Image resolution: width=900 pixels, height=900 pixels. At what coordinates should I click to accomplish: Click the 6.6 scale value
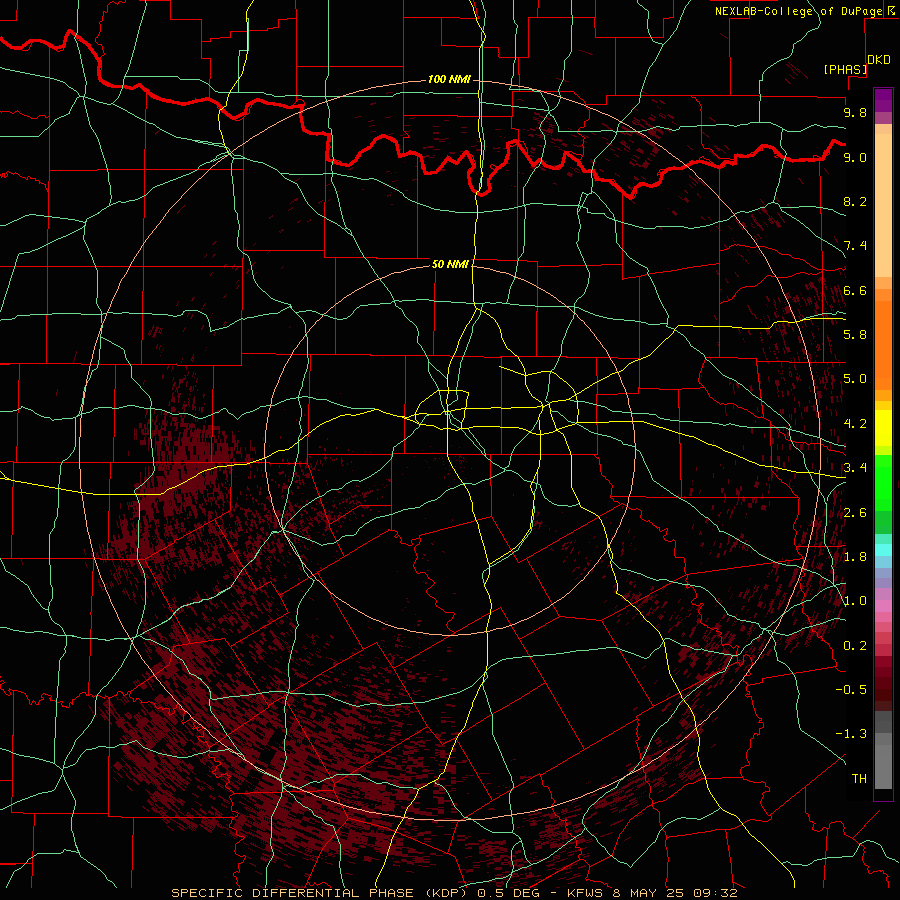point(855,290)
